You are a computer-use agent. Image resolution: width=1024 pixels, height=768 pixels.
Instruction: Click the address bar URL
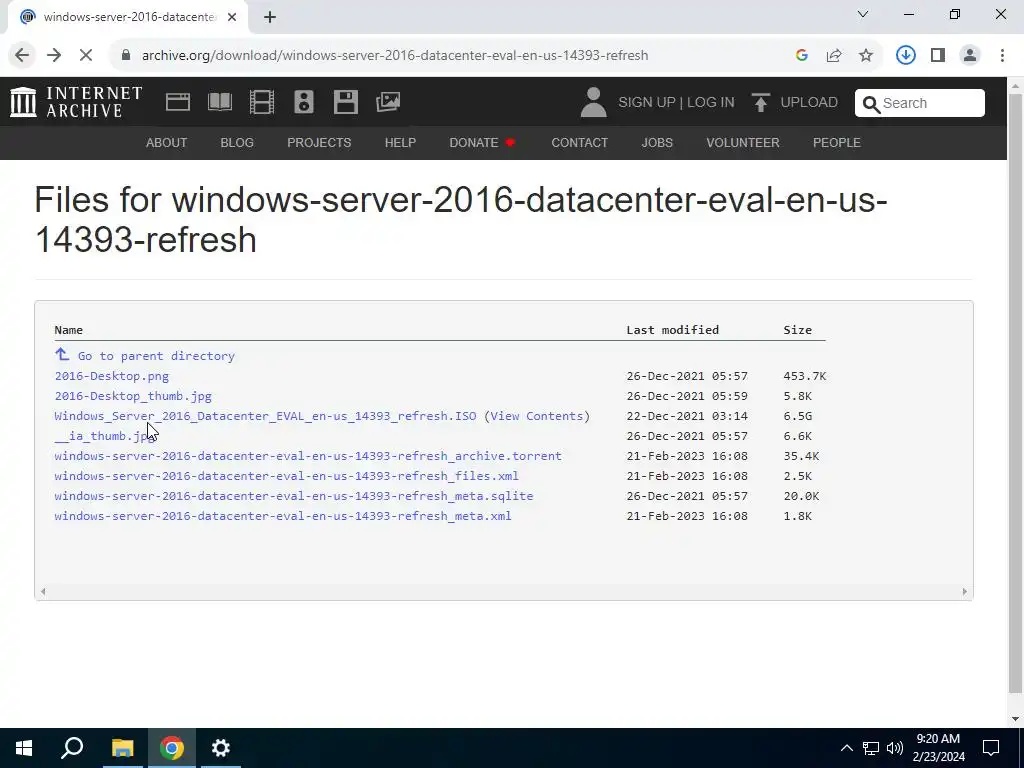(395, 56)
